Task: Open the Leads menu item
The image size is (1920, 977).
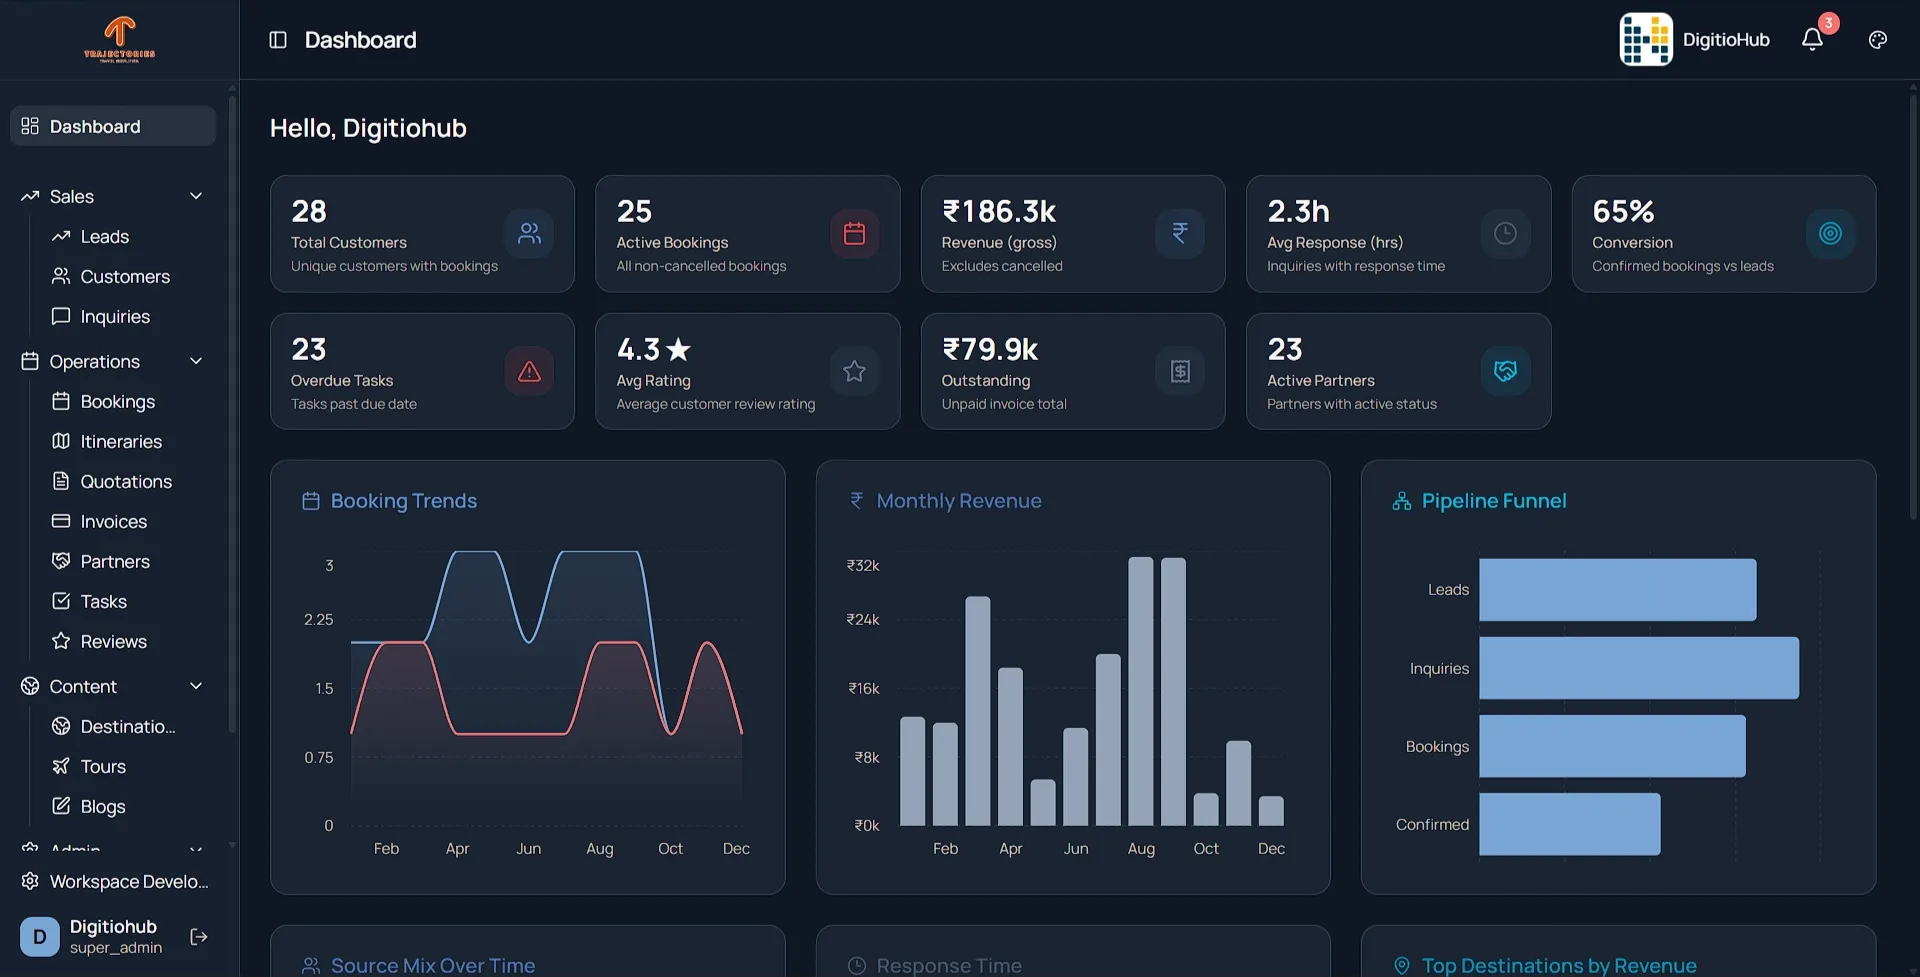Action: [104, 236]
